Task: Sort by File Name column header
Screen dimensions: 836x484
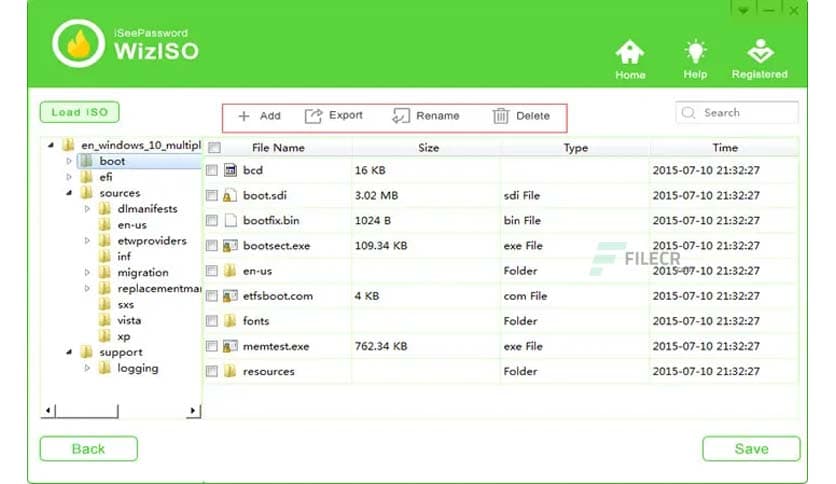Action: click(278, 148)
